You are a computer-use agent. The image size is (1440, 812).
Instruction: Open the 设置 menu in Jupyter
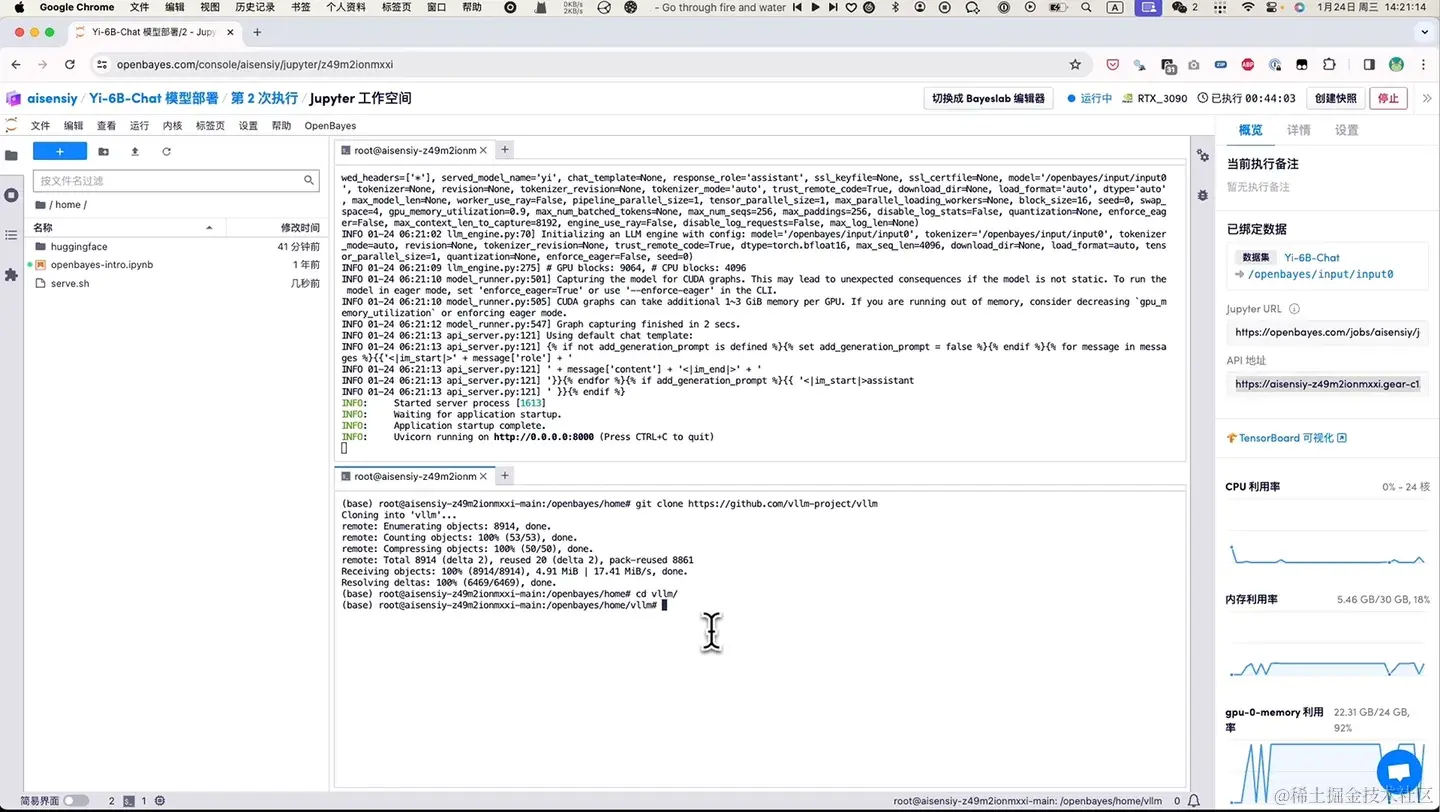click(248, 126)
